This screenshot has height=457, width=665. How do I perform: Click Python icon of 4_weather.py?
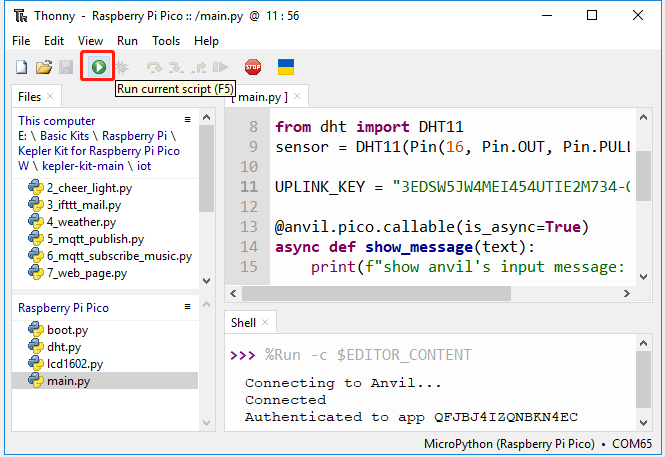(36, 221)
